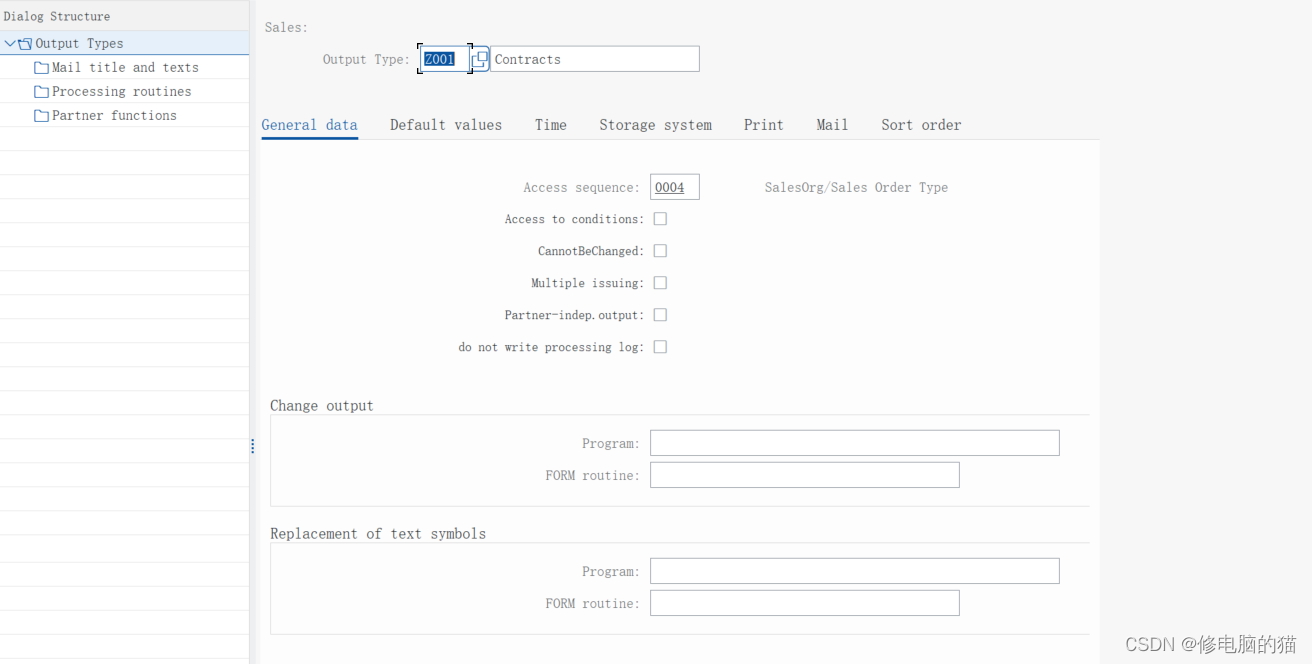Image resolution: width=1312 pixels, height=664 pixels.
Task: Enable the Access to conditions checkbox
Action: tap(660, 218)
